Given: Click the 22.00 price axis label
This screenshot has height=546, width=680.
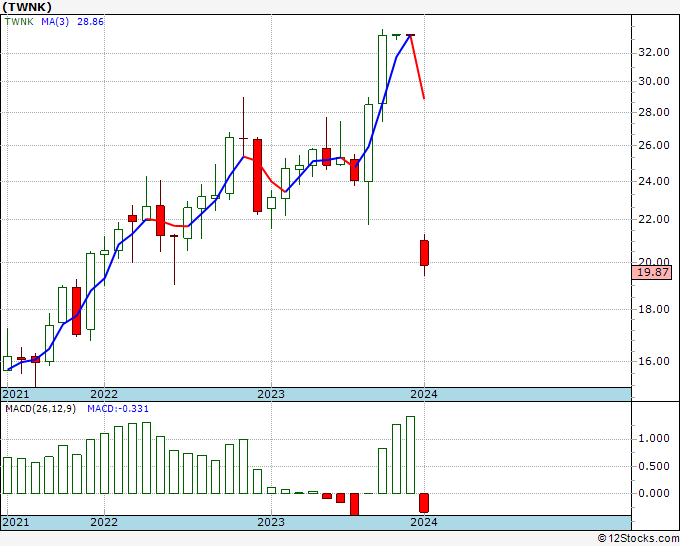Looking at the screenshot, I should [654, 219].
